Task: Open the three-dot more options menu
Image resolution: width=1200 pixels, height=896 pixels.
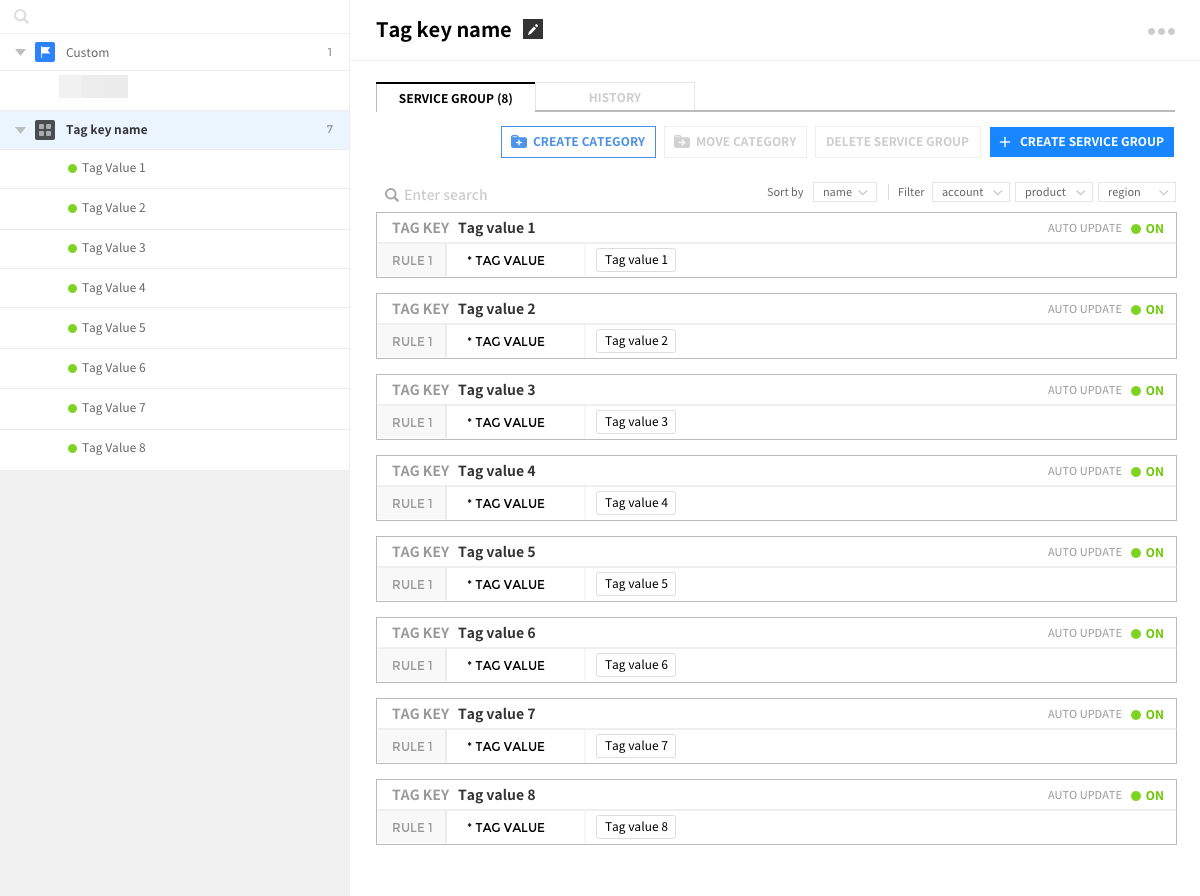Action: tap(1161, 32)
